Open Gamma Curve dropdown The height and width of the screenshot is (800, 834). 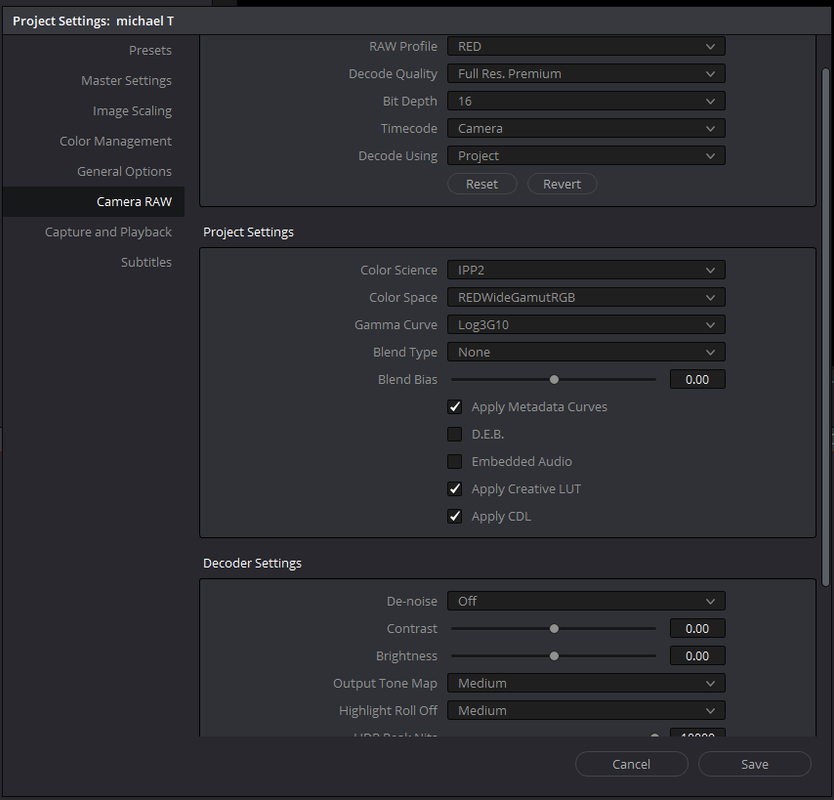click(586, 324)
